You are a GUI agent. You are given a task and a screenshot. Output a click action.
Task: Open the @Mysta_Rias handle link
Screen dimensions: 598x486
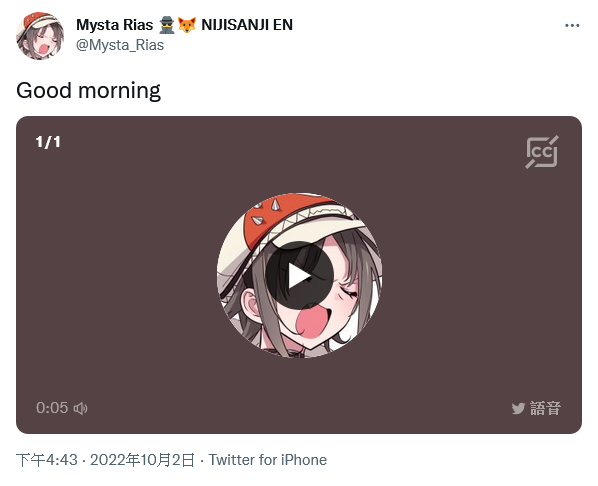point(120,45)
